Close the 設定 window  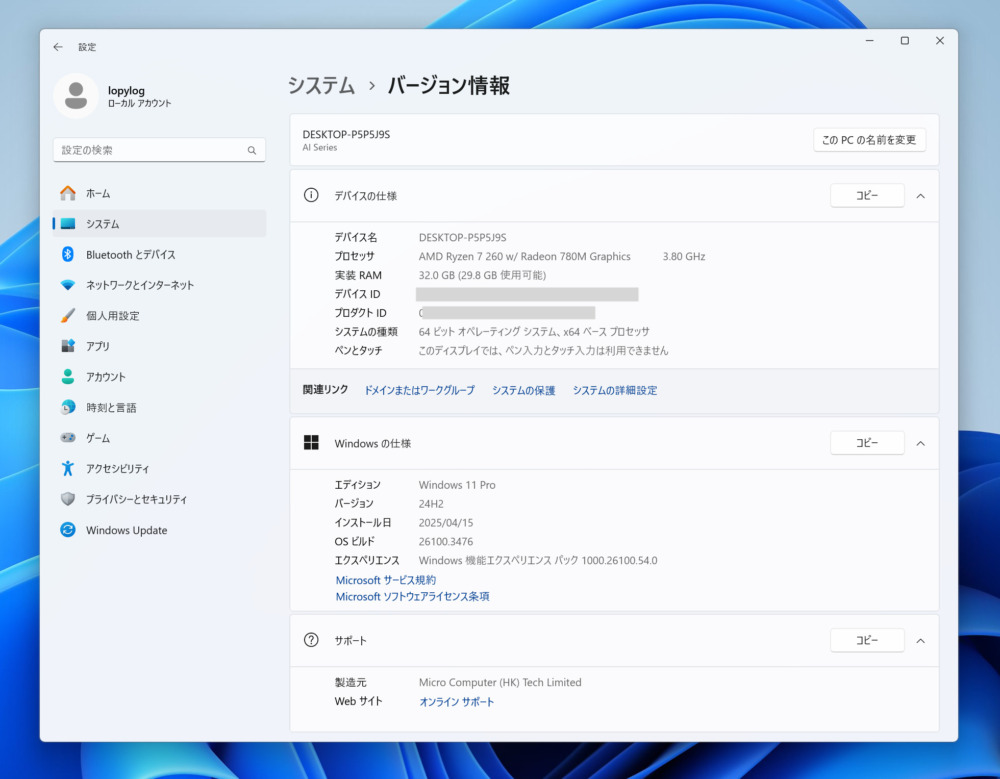(939, 41)
